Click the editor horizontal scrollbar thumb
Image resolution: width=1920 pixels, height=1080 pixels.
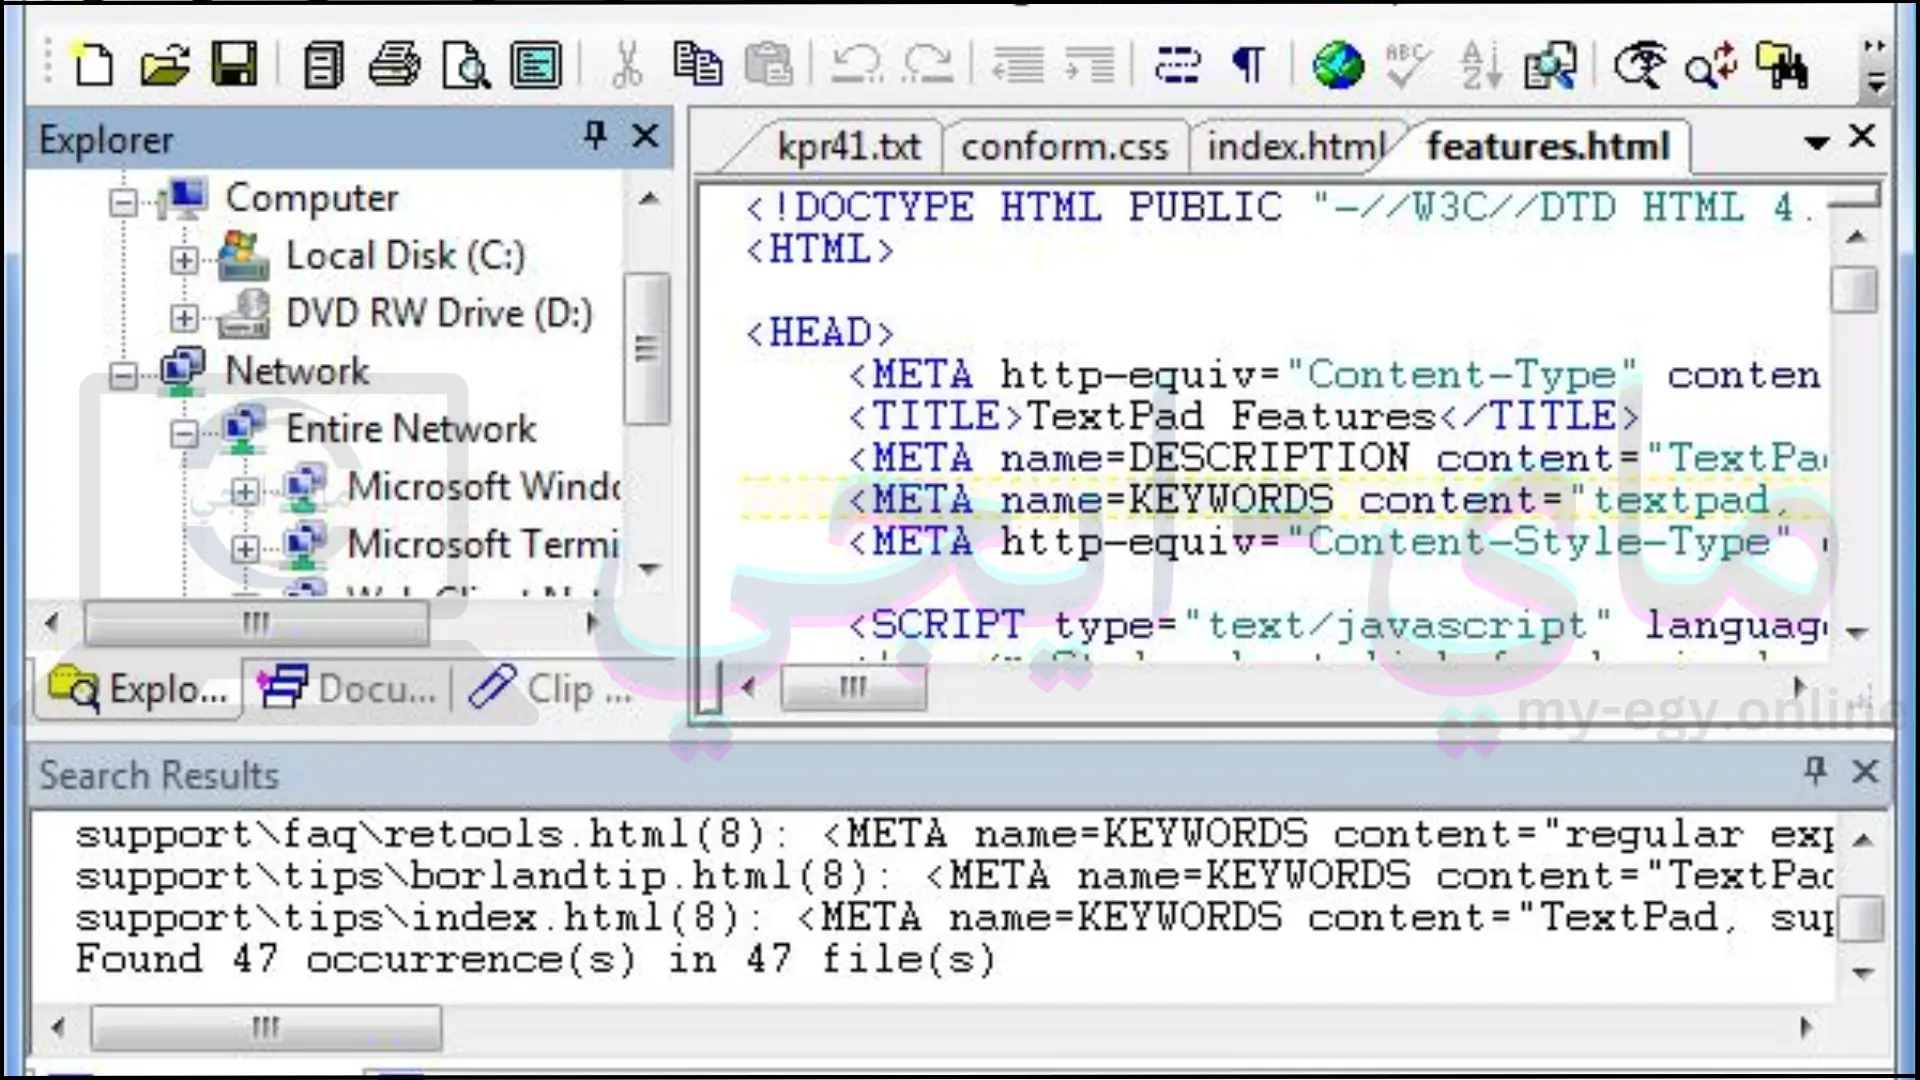pos(853,688)
